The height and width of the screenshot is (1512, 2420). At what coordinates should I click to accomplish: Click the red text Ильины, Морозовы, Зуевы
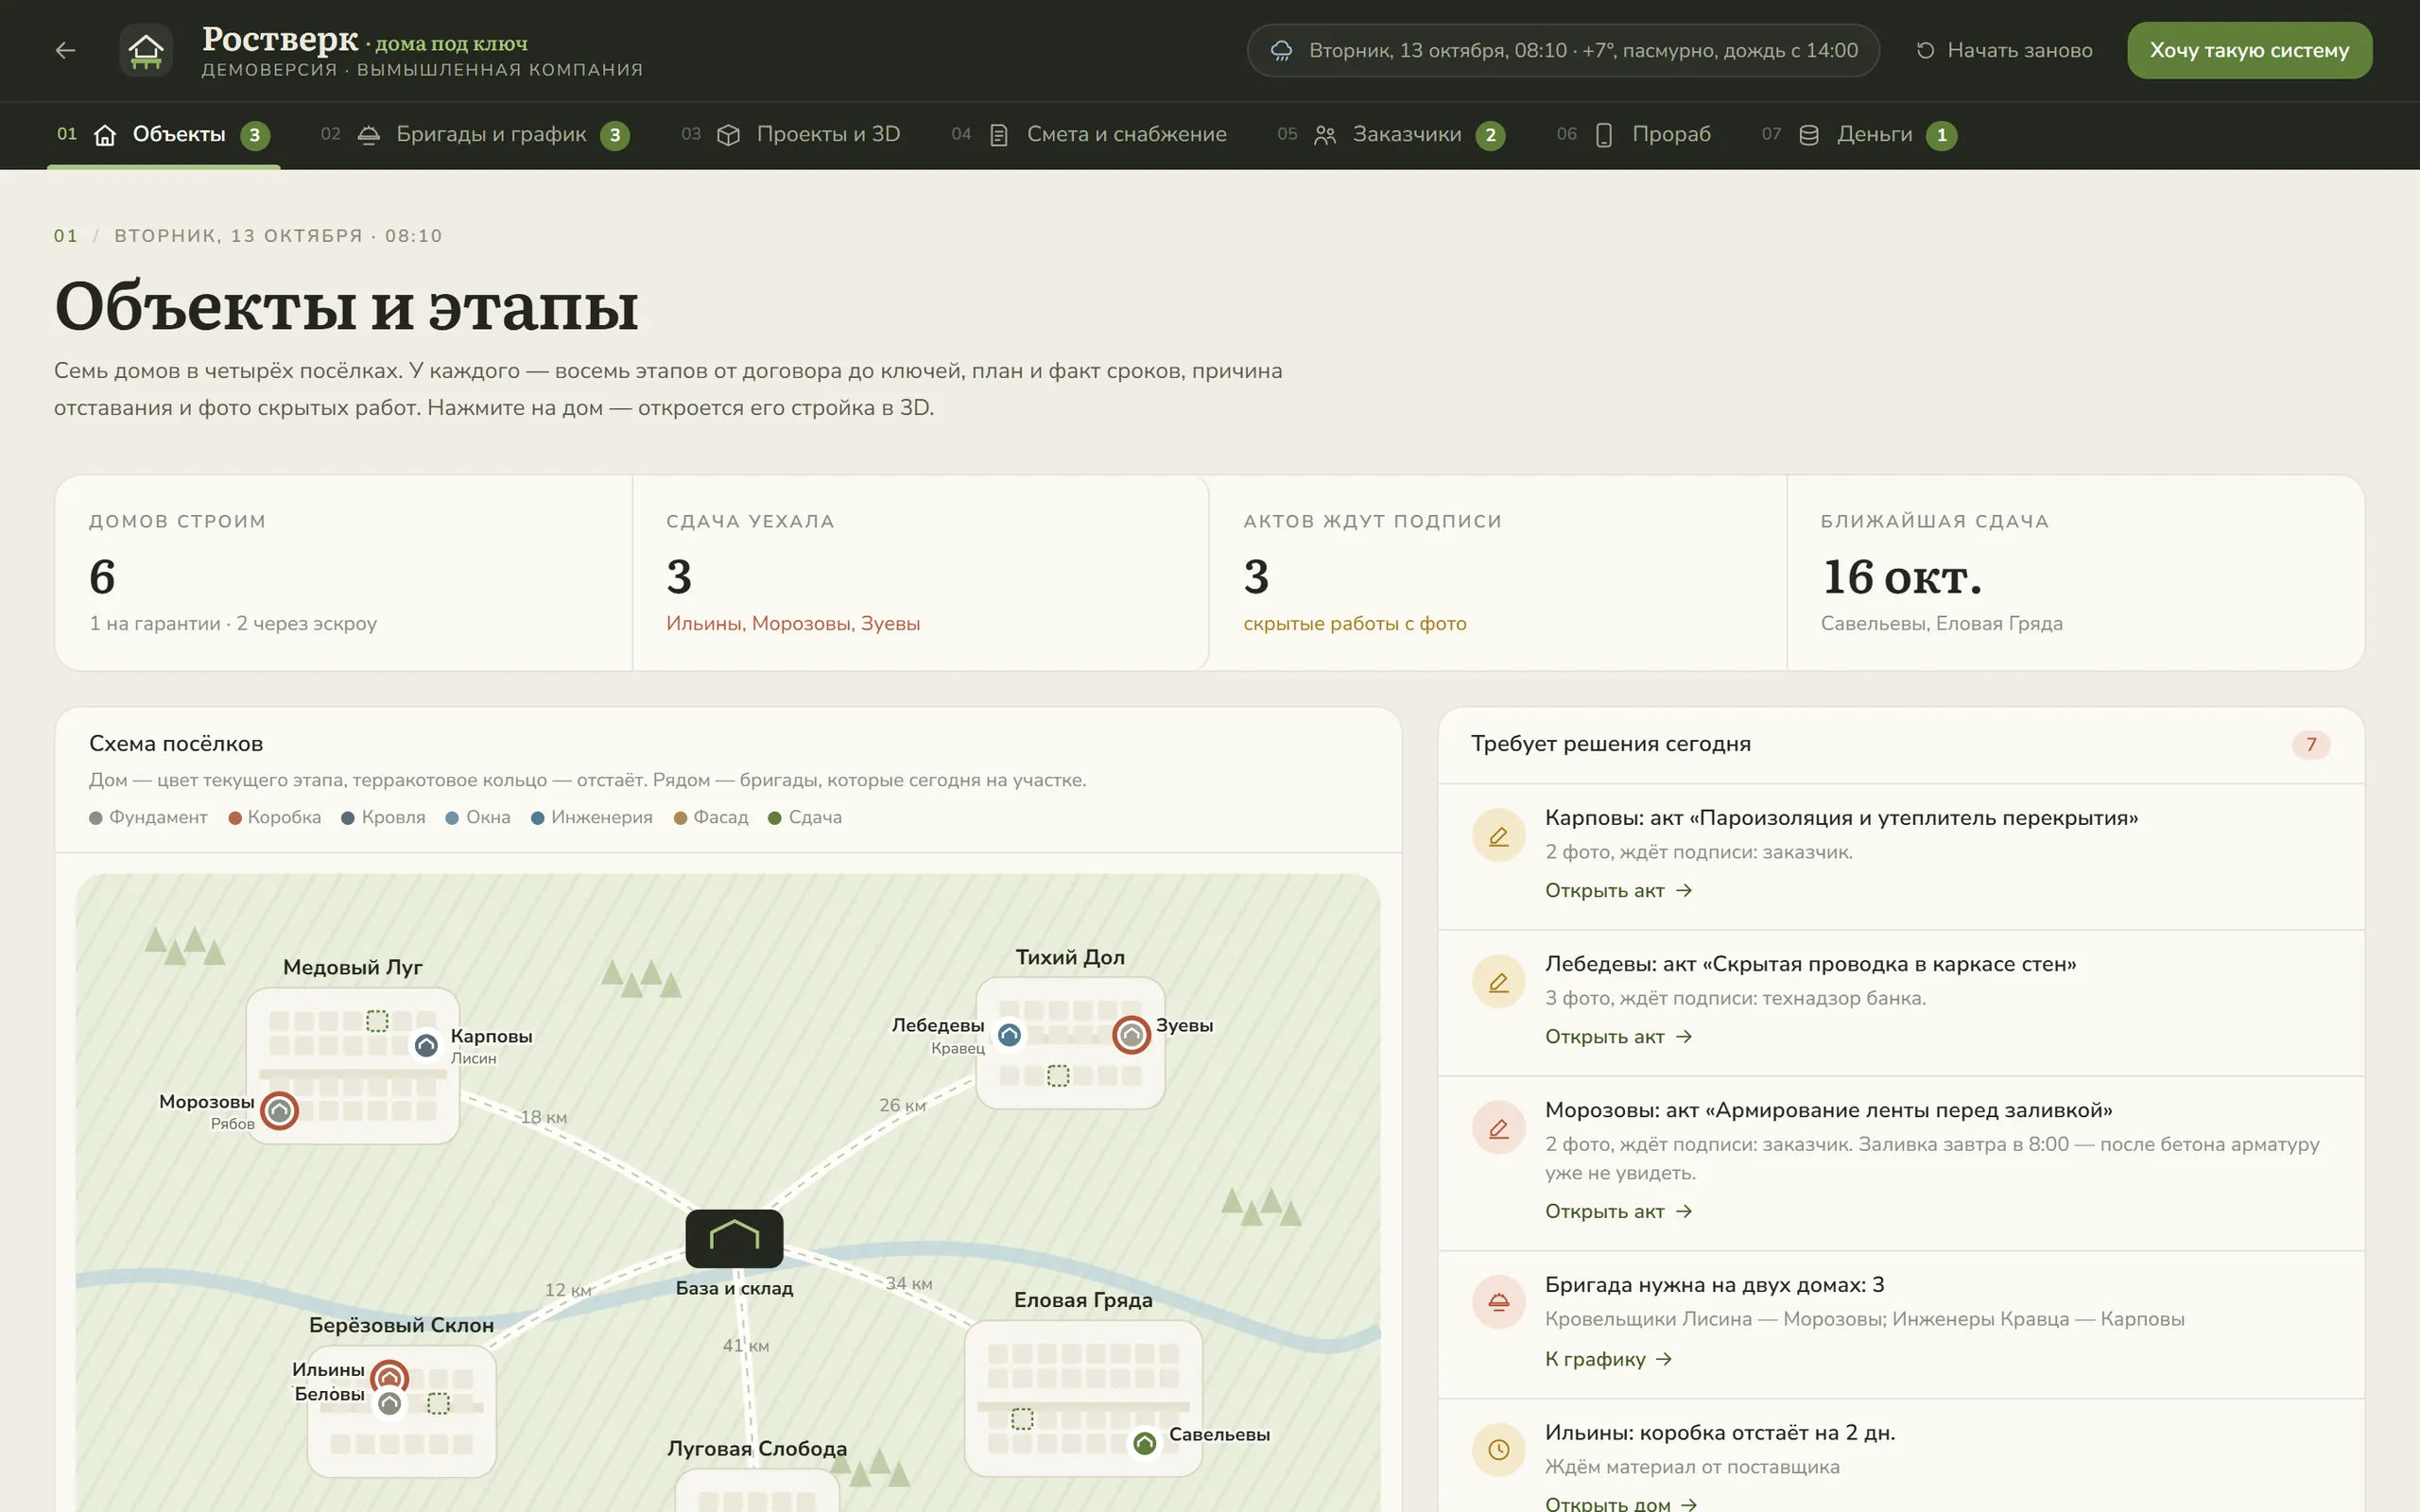coord(793,623)
